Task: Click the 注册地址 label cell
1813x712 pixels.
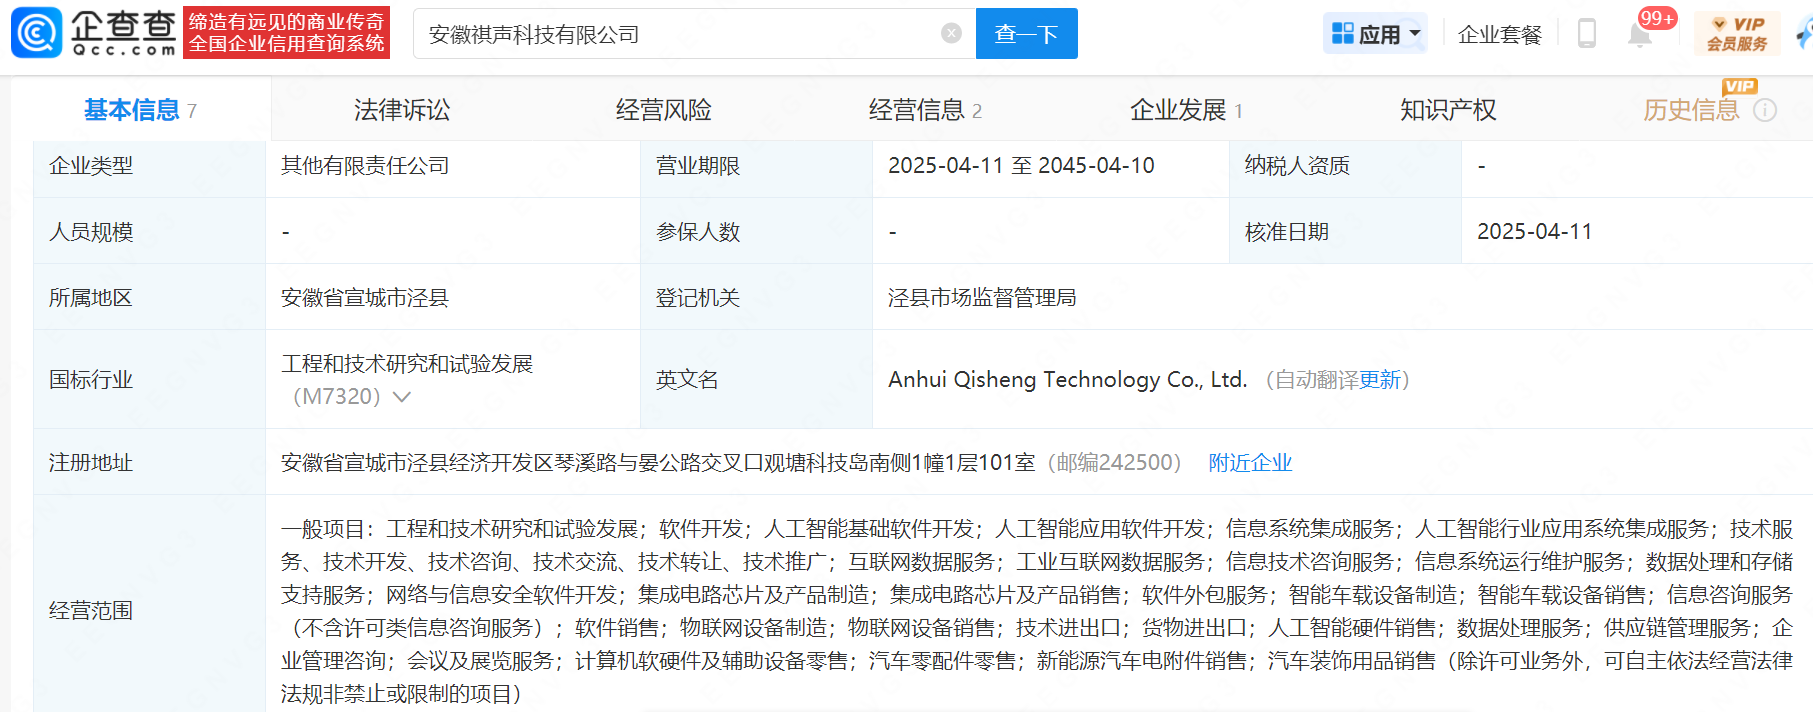Action: coord(149,463)
